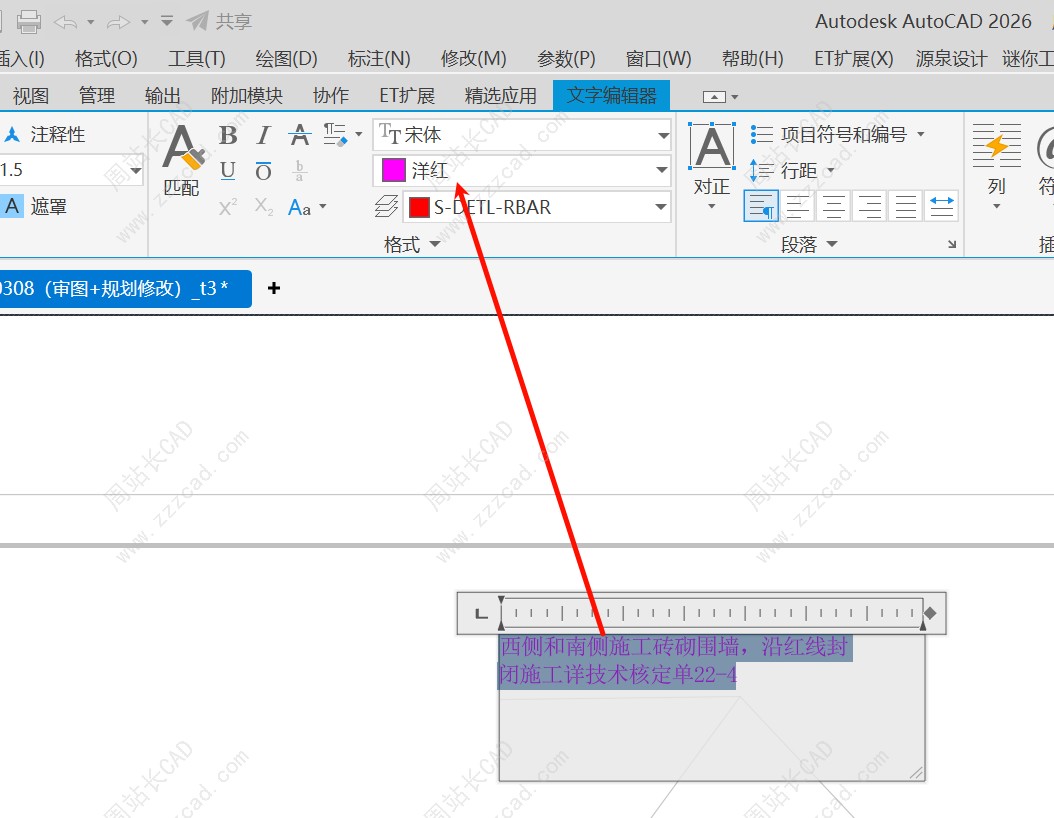1054x818 pixels.
Task: Click the superscript icon
Action: [x=228, y=207]
